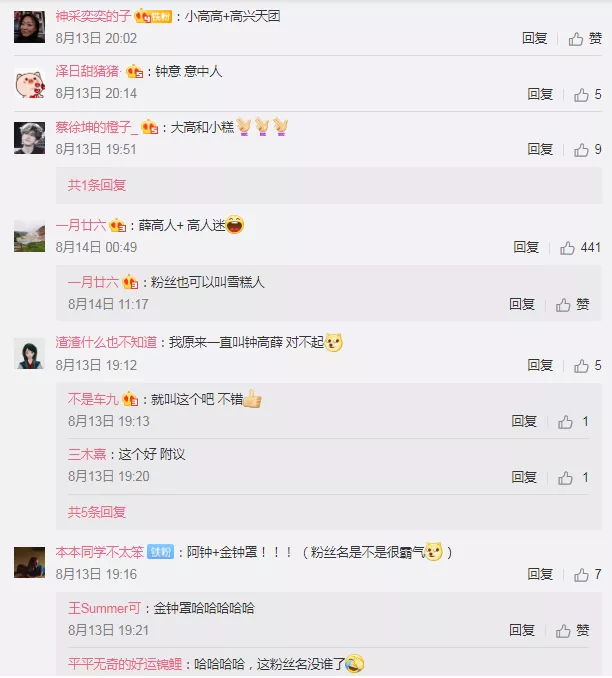612x678 pixels.
Task: Like the reply 粉丝也可以叫雪糕人
Action: (572, 304)
